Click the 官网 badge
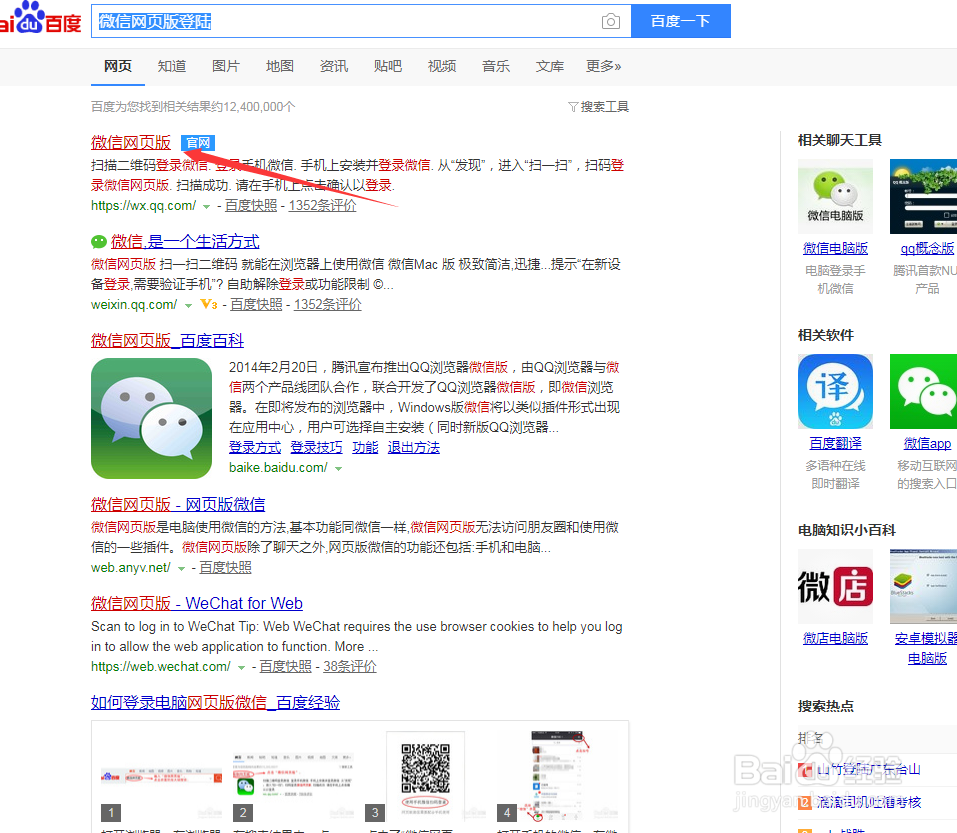The height and width of the screenshot is (833, 957). coord(198,143)
